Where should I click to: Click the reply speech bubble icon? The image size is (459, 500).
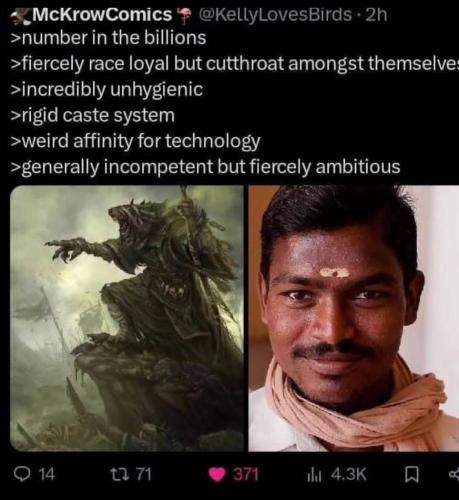coord(22,474)
